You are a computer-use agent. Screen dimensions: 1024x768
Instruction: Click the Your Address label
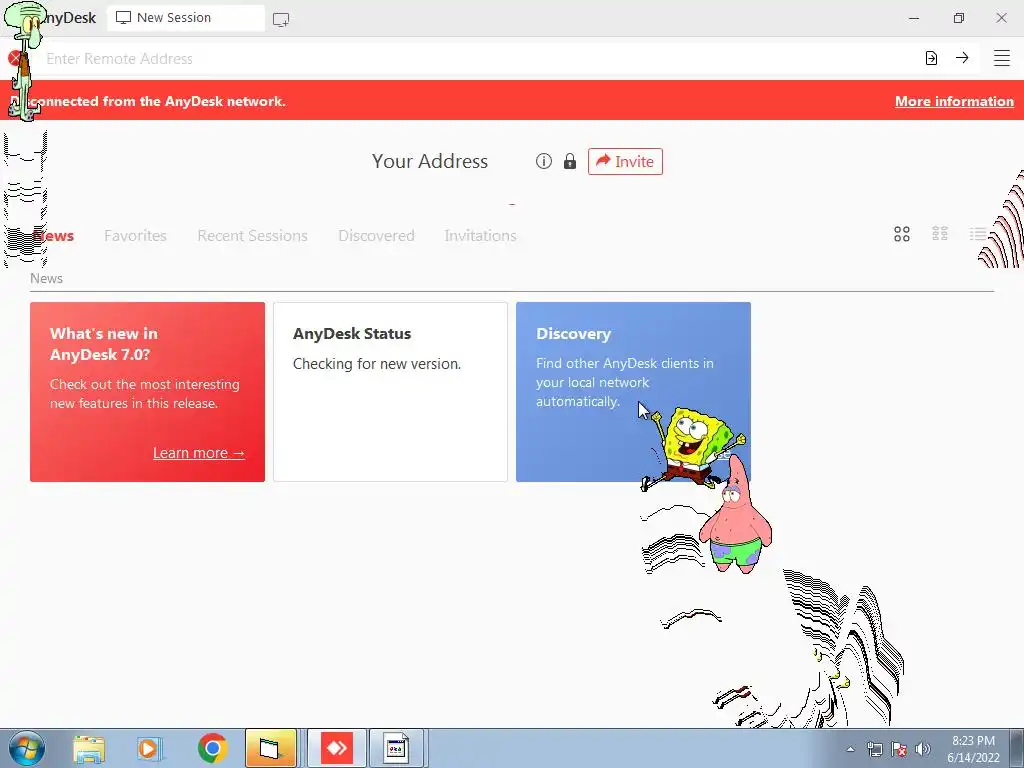[430, 161]
